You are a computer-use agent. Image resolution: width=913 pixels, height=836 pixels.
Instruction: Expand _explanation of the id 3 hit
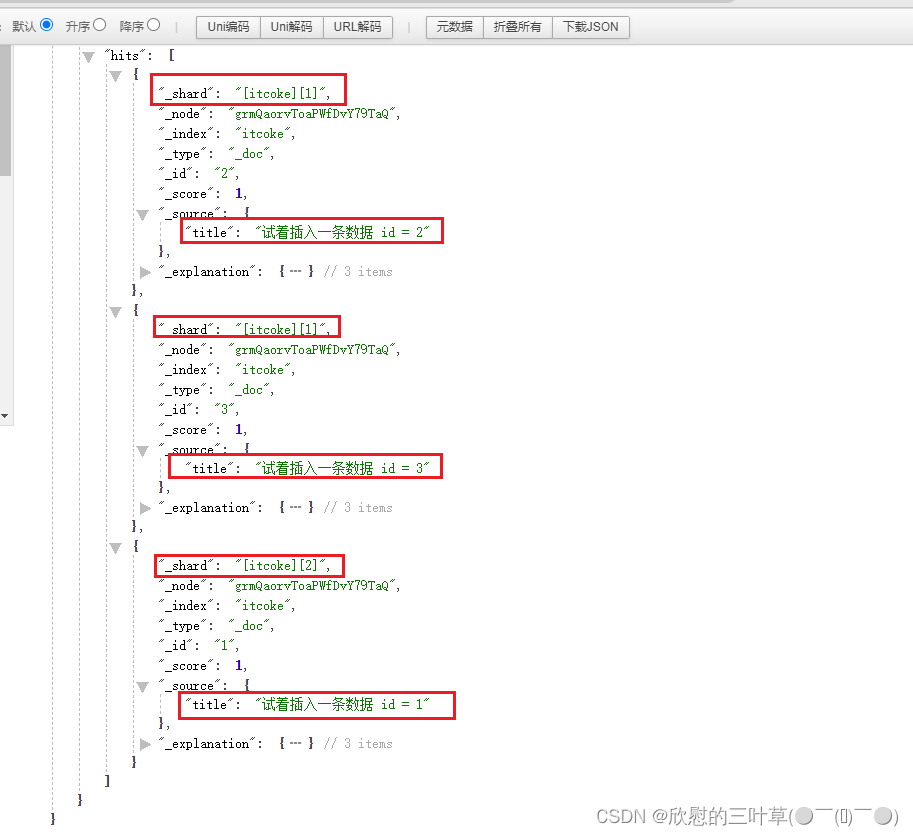[x=145, y=508]
